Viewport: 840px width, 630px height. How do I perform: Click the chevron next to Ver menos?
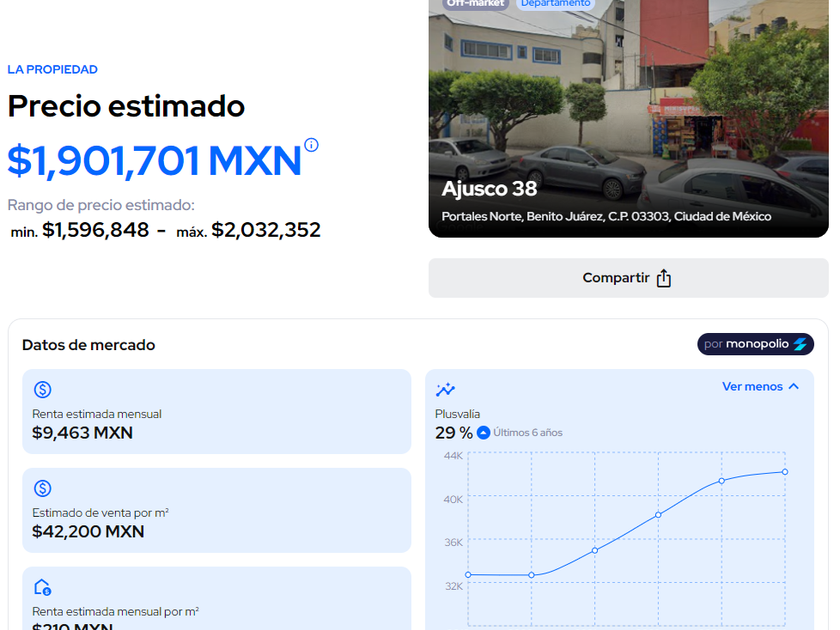794,386
